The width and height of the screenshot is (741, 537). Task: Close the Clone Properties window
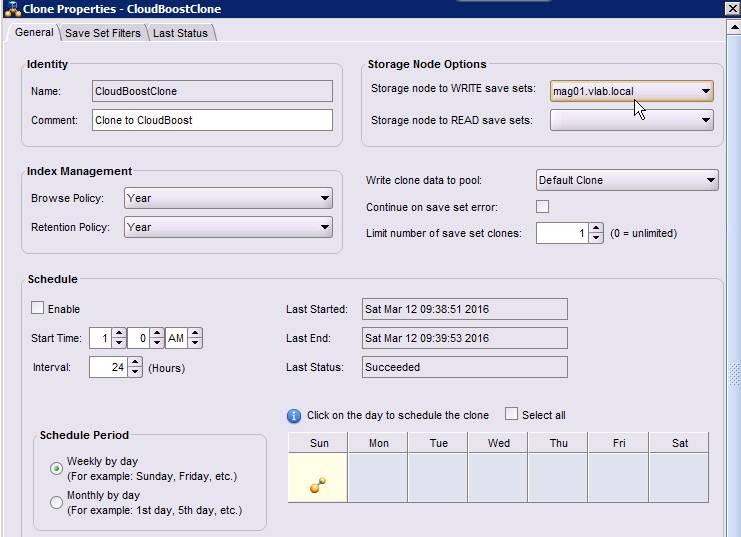click(732, 9)
